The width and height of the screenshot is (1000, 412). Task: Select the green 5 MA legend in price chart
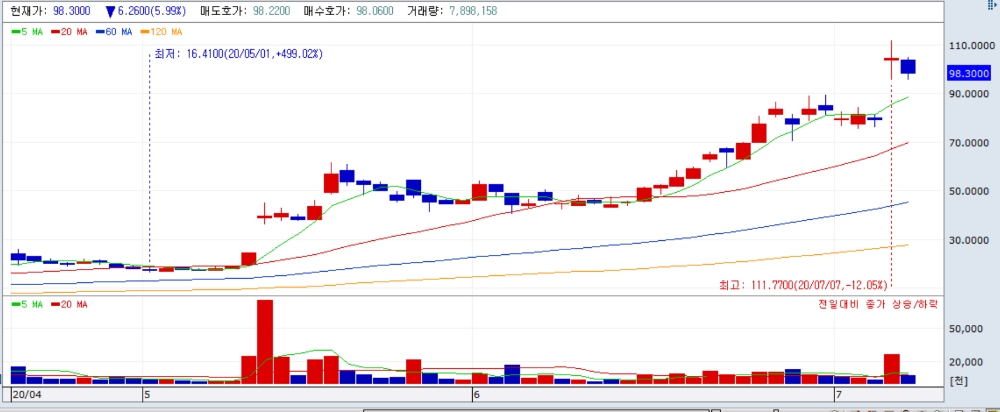tap(27, 31)
